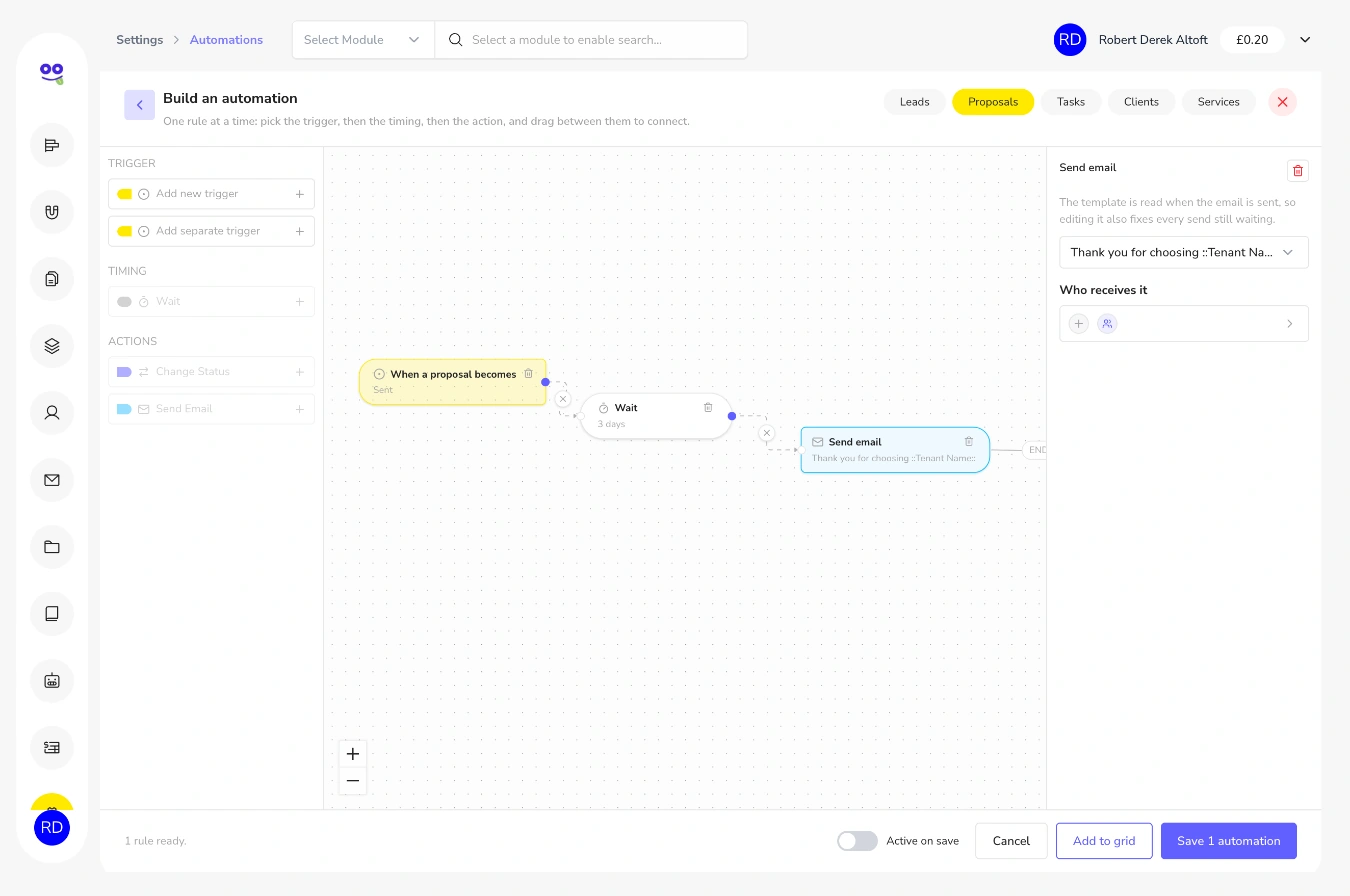Screen dimensions: 1350x896
Task: Toggle the Active on save switch
Action: click(x=857, y=841)
